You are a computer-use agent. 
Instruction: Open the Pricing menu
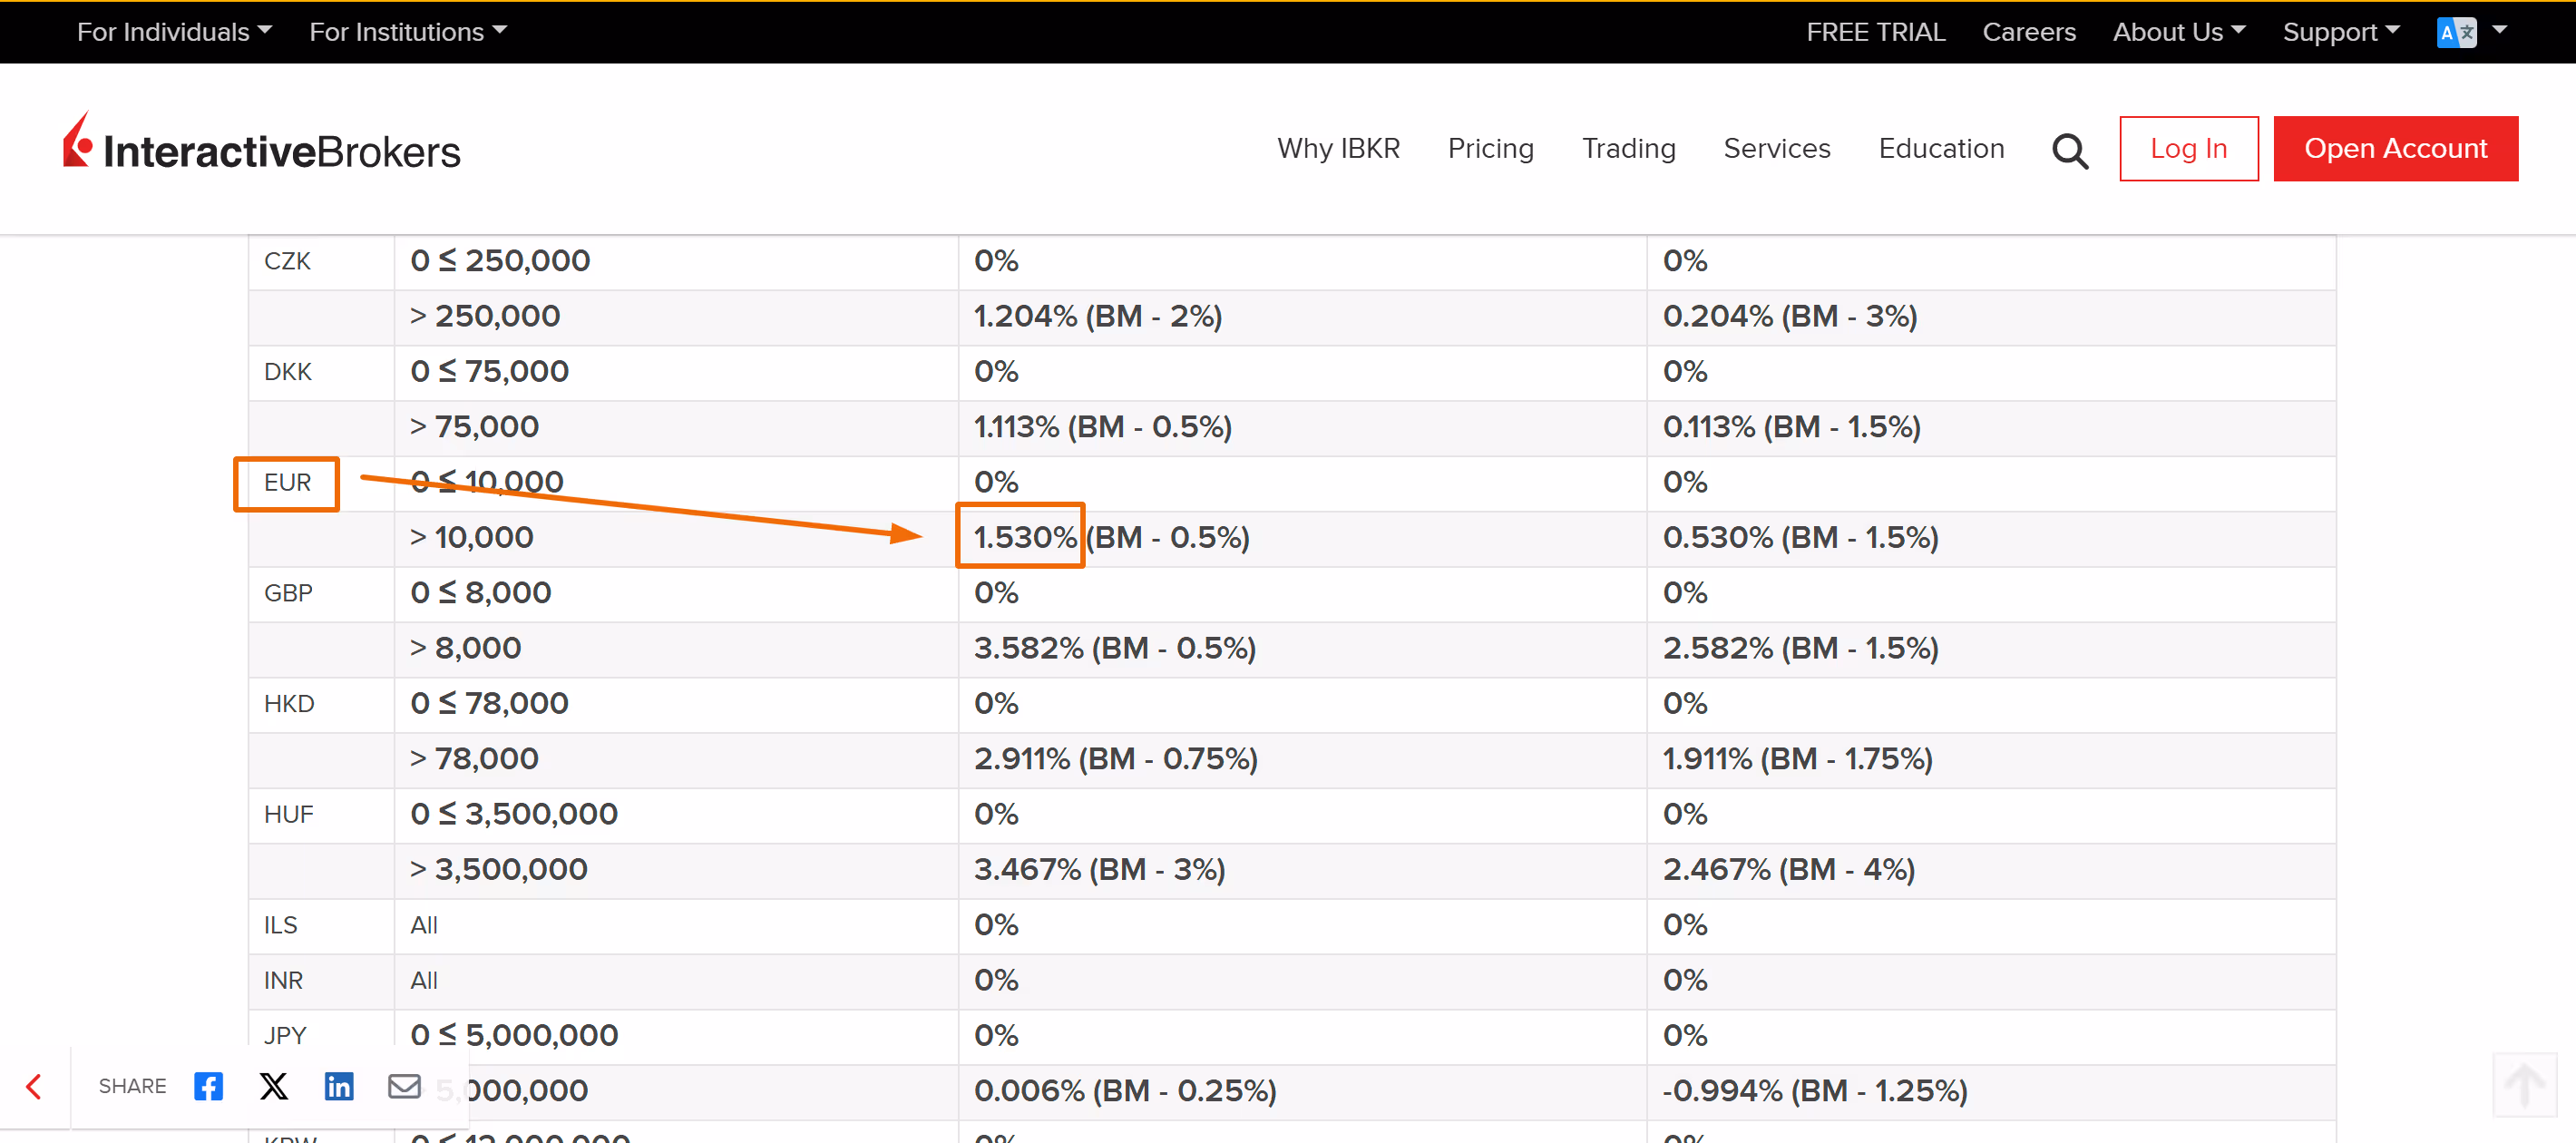pyautogui.click(x=1490, y=148)
